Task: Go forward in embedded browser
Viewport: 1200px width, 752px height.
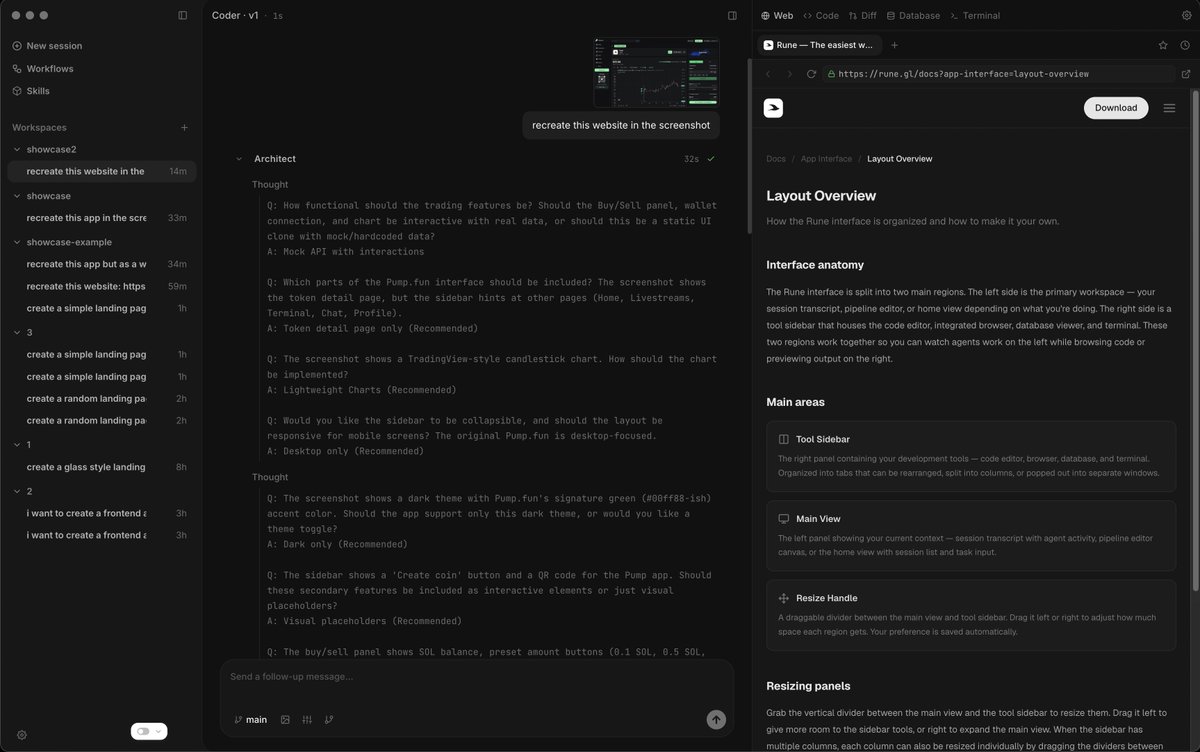Action: click(789, 74)
